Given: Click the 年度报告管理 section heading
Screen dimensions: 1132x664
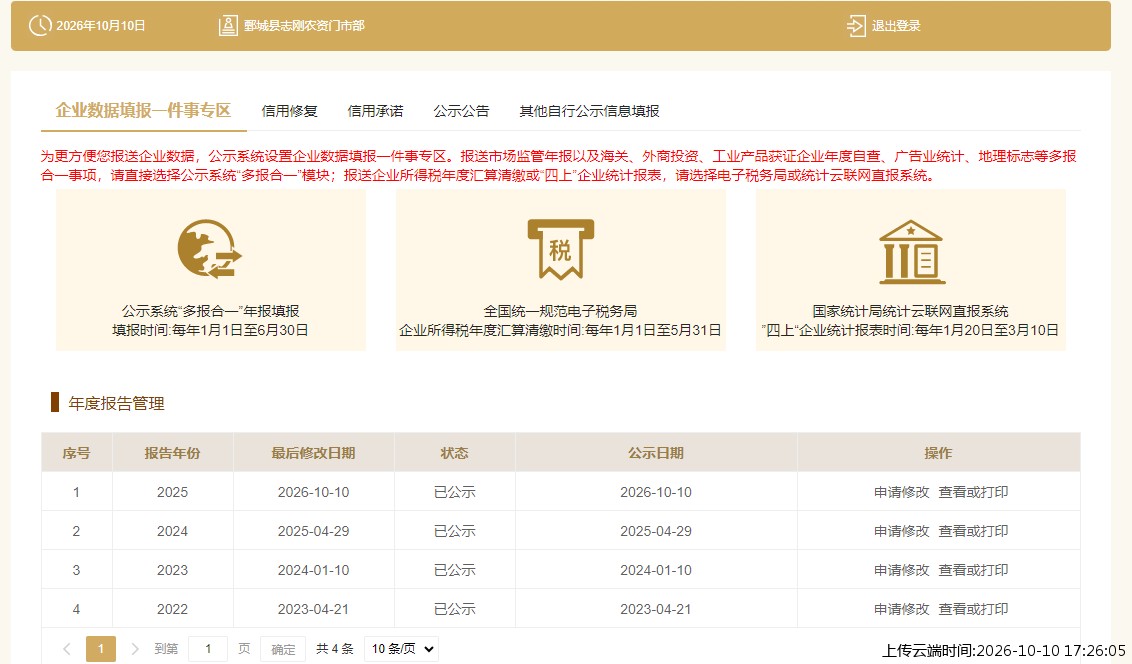Looking at the screenshot, I should pos(116,403).
